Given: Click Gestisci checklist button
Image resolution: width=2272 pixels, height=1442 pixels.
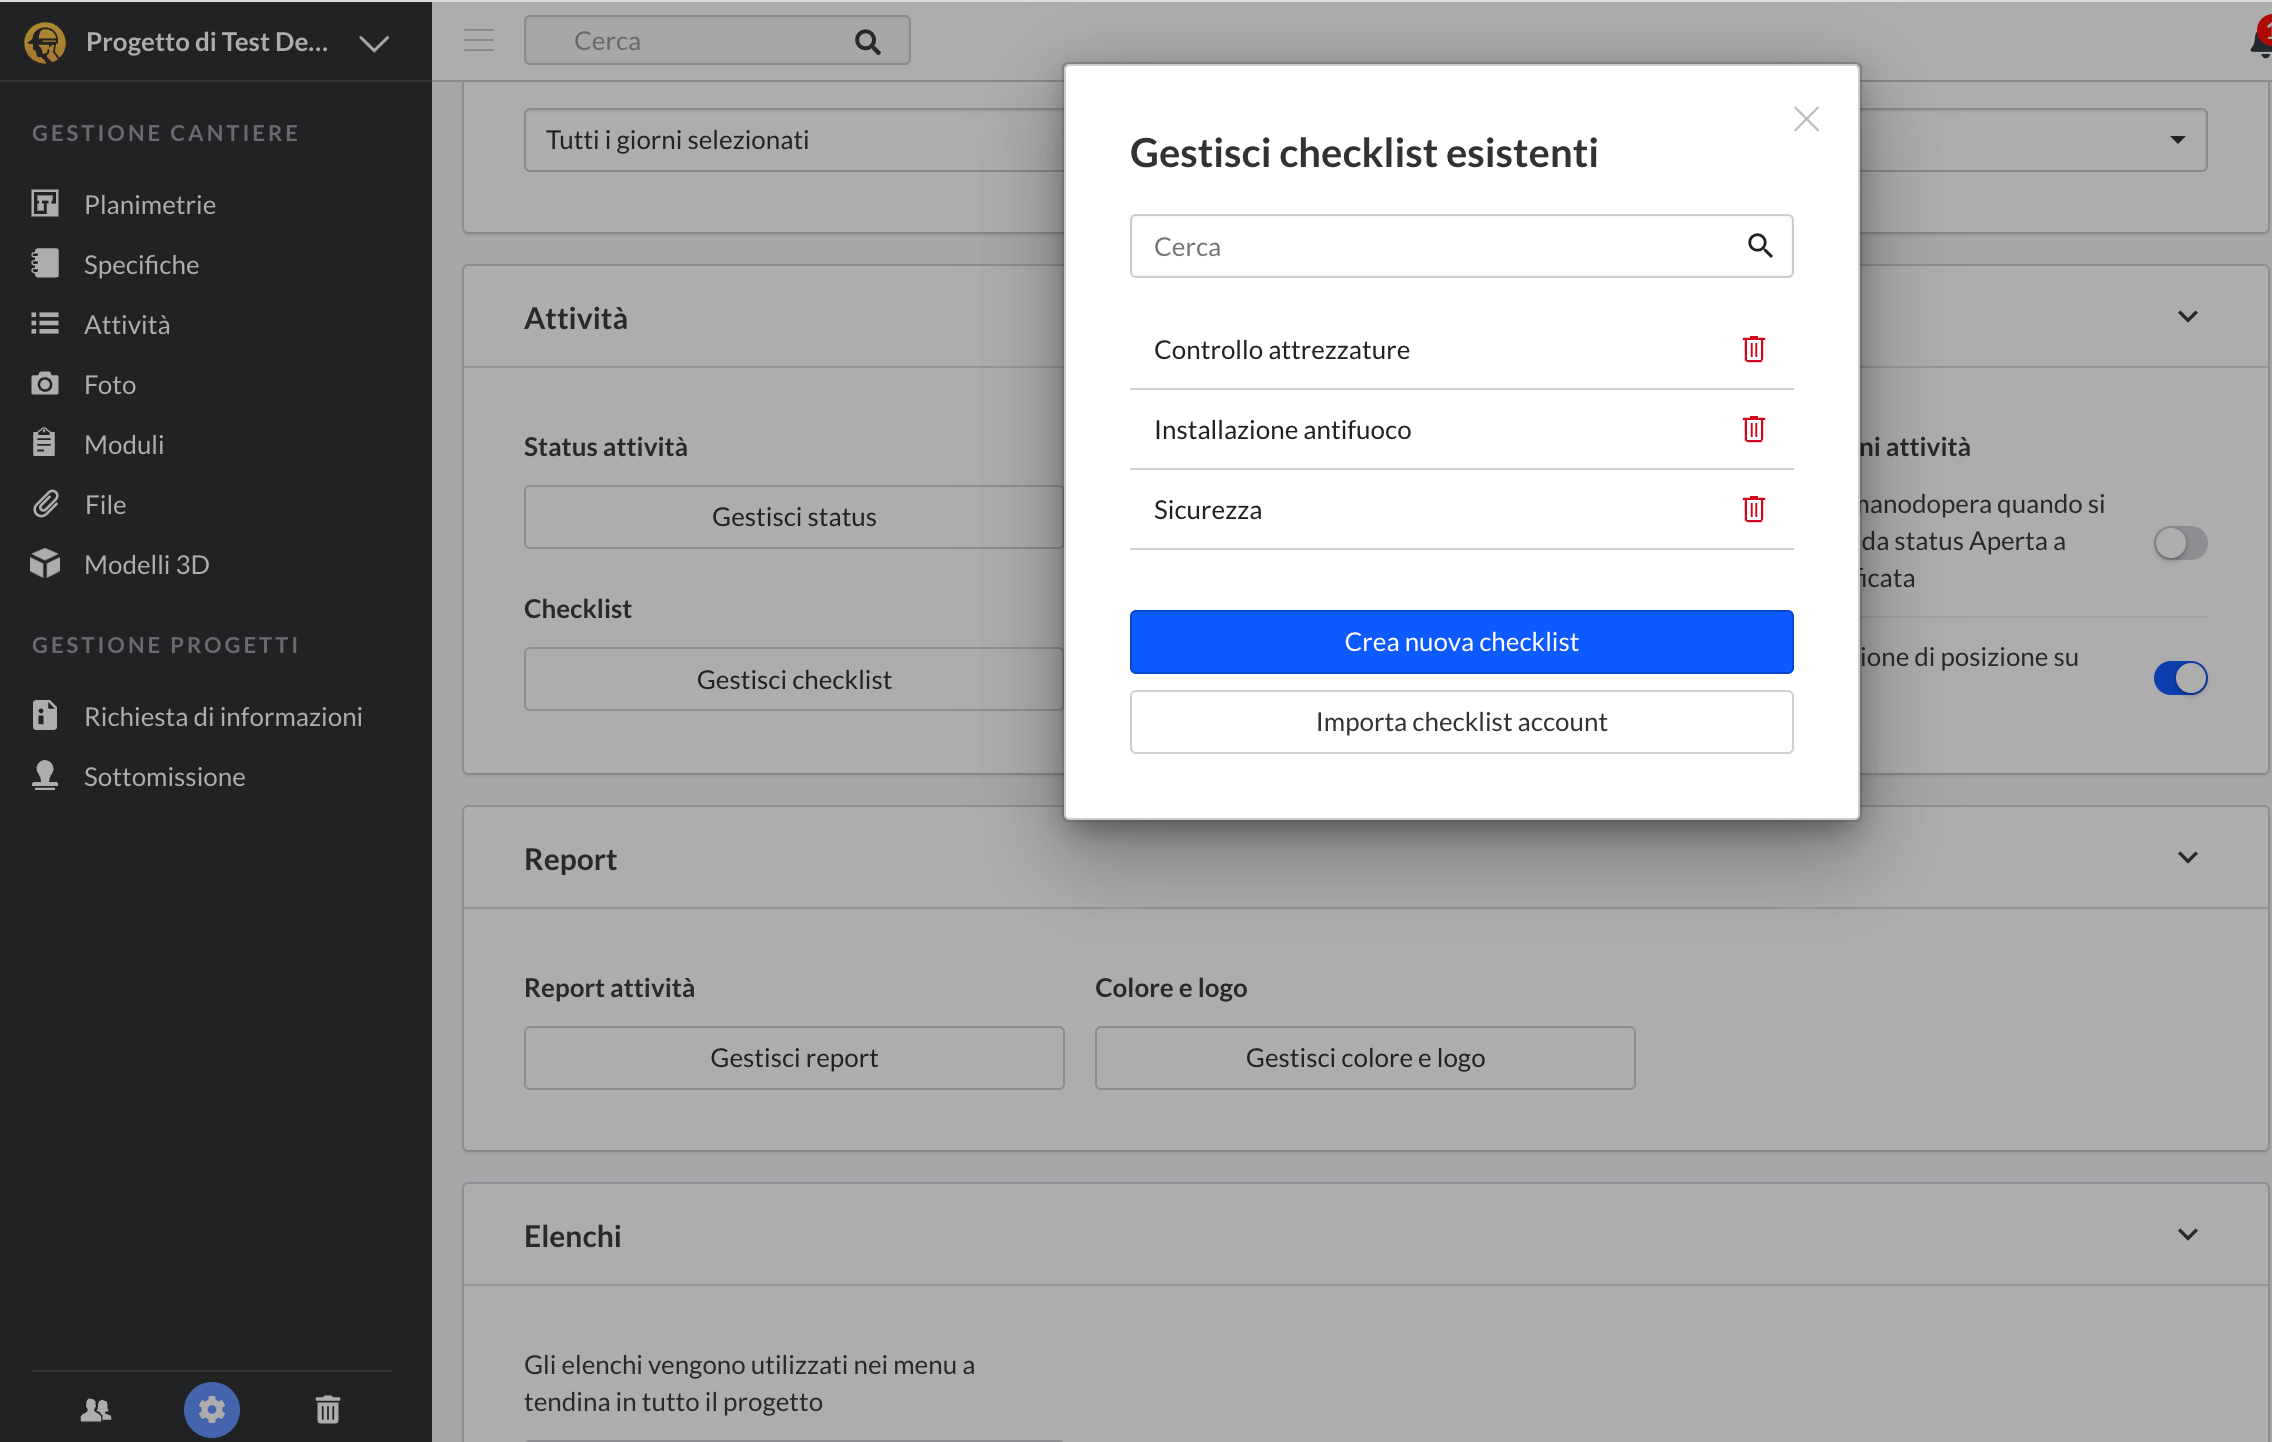Looking at the screenshot, I should (x=794, y=680).
